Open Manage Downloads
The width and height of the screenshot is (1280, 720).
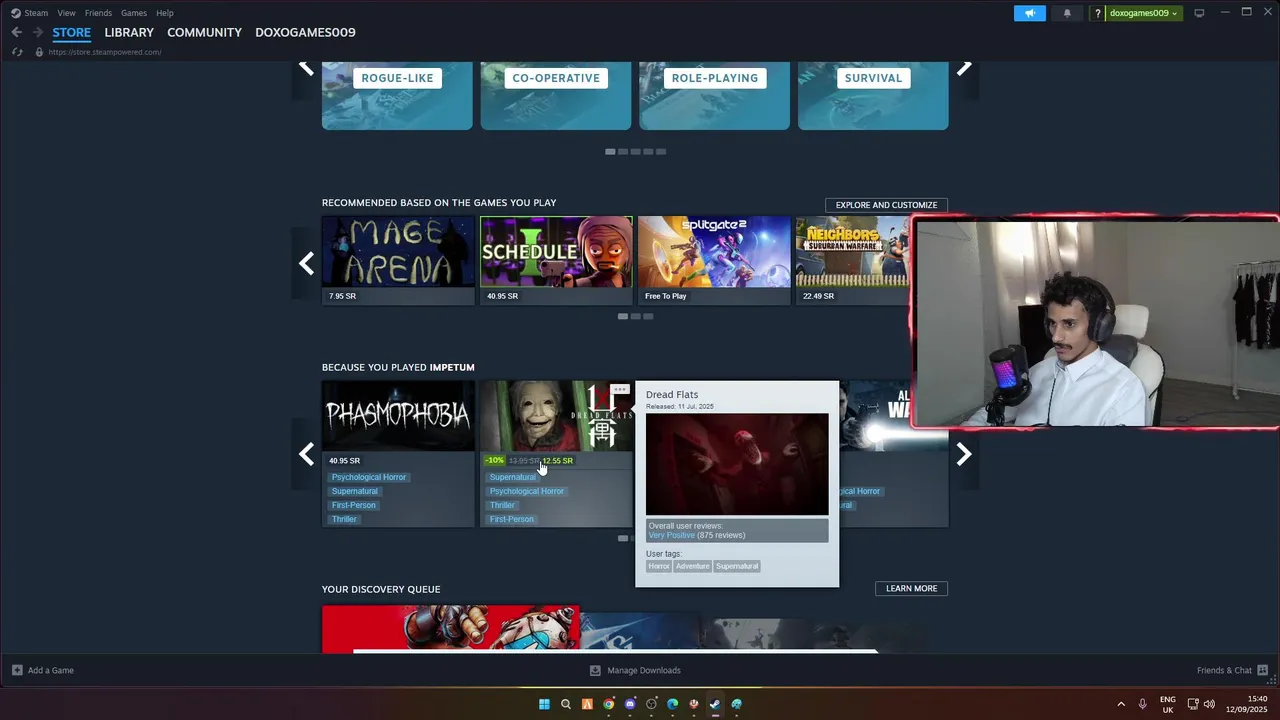[x=635, y=670]
